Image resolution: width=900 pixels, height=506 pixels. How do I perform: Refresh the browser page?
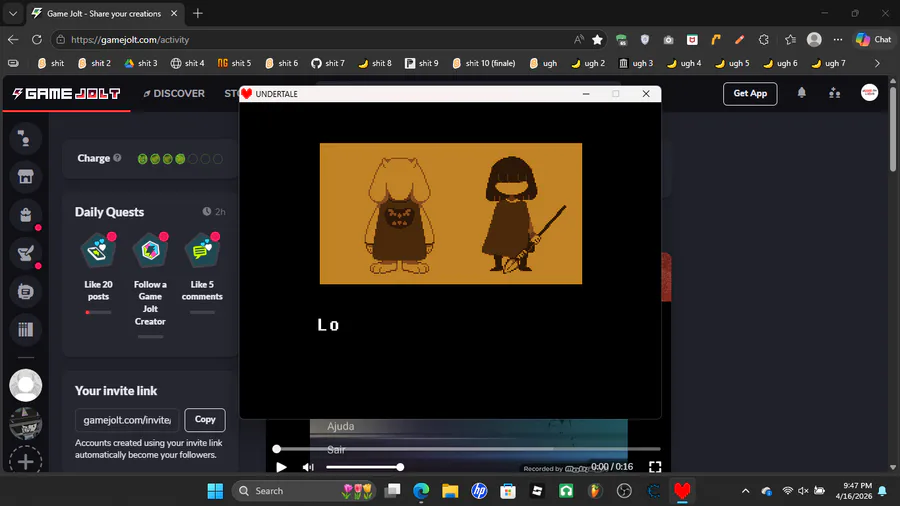37,40
